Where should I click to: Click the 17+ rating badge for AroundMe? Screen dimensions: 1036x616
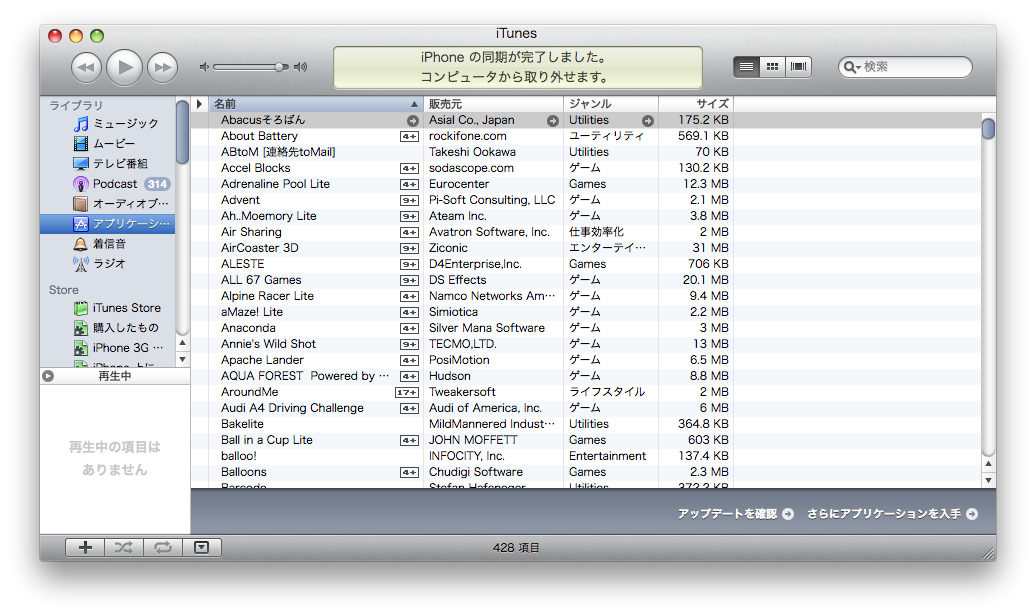[x=407, y=393]
